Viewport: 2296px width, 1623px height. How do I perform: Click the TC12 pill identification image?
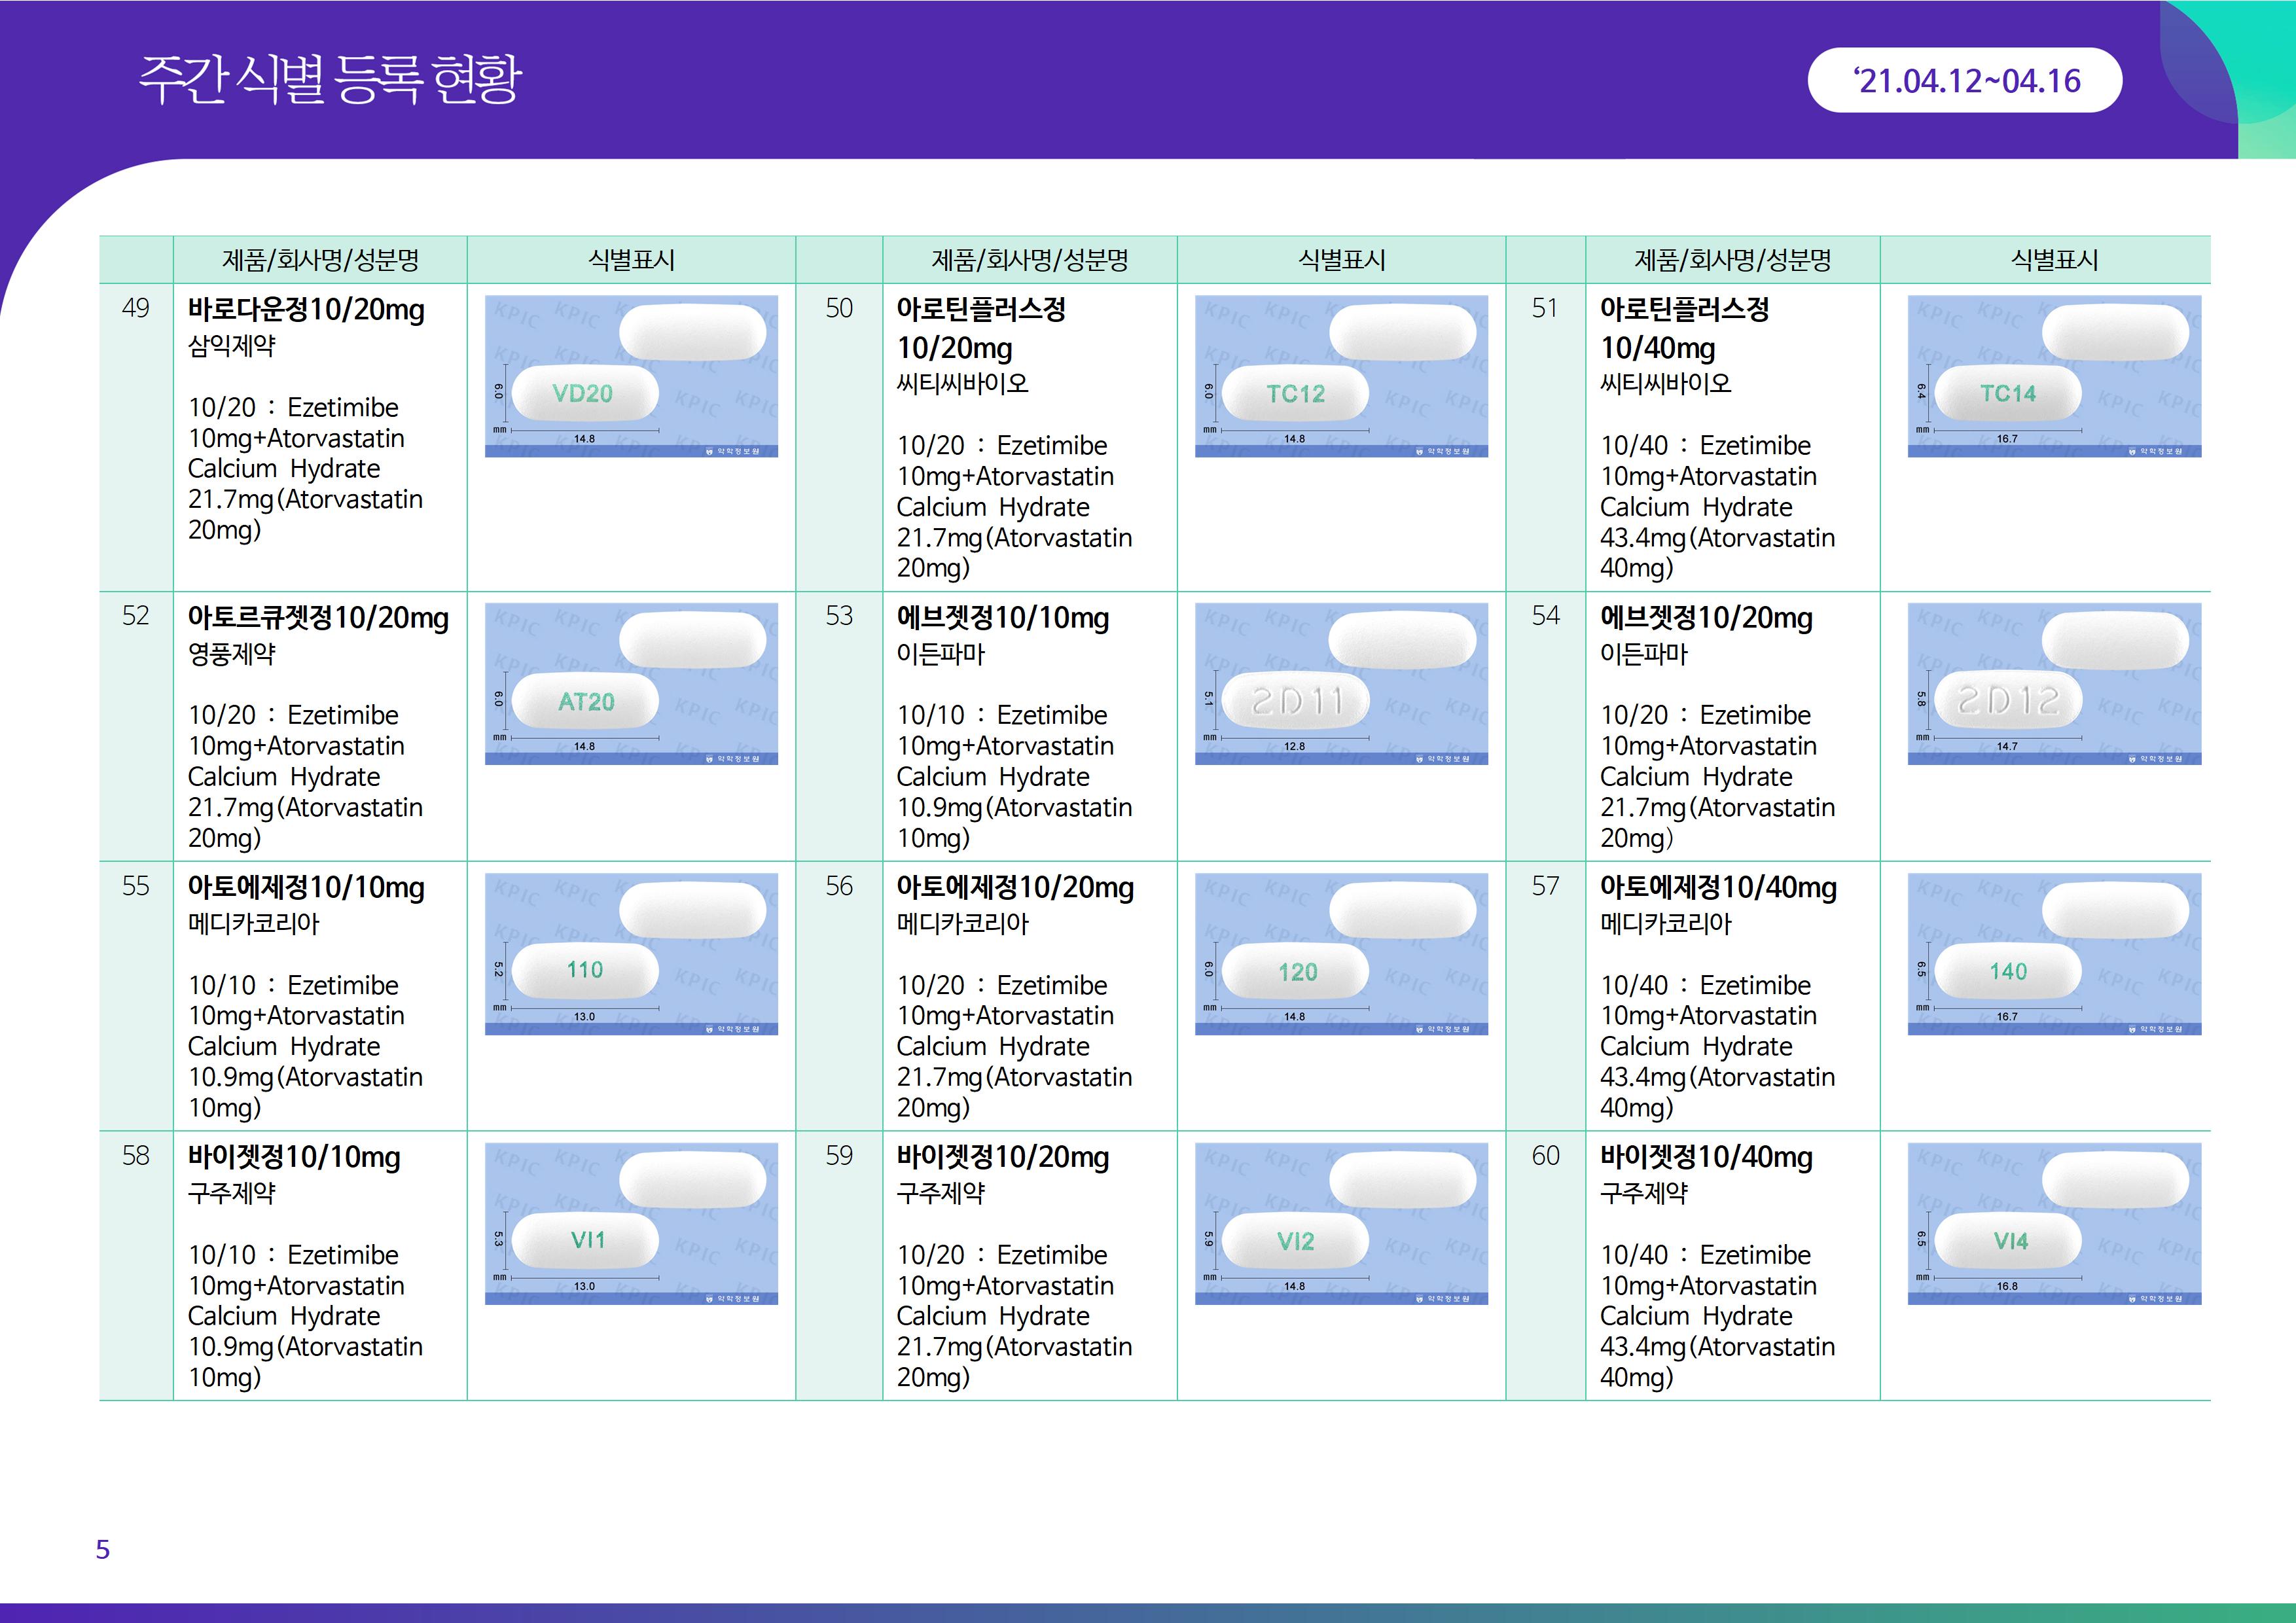(1341, 376)
